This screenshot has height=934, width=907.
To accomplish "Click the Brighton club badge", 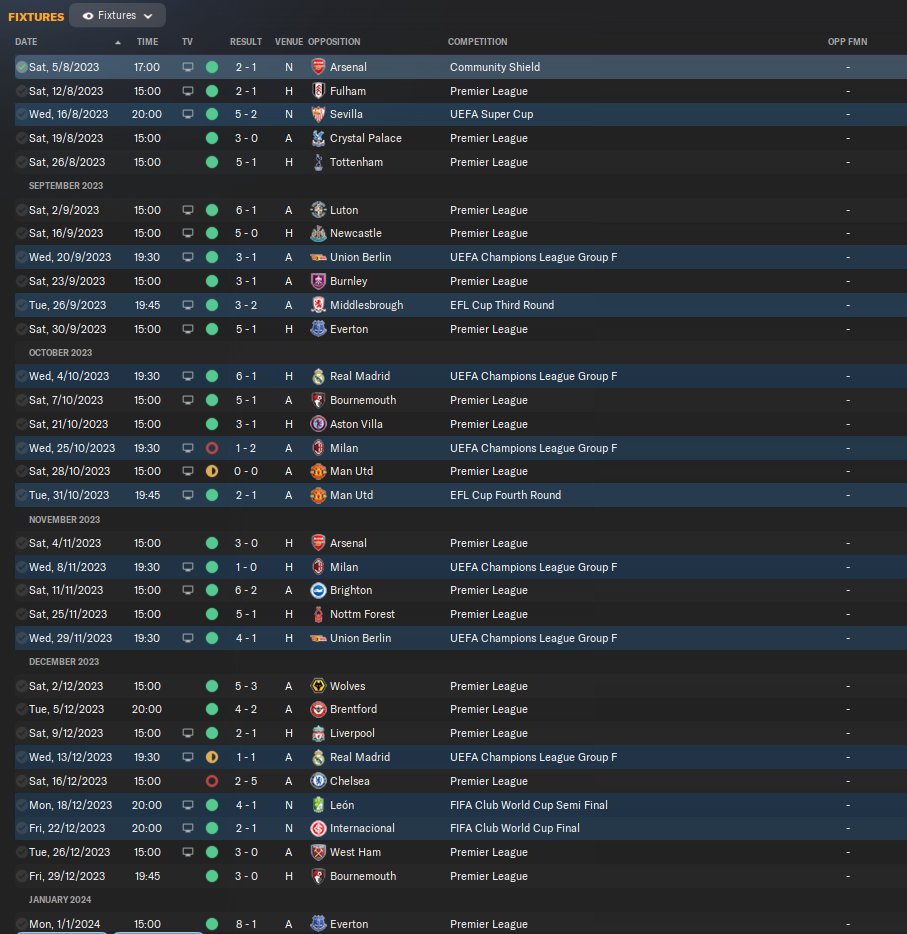I will click(x=319, y=590).
